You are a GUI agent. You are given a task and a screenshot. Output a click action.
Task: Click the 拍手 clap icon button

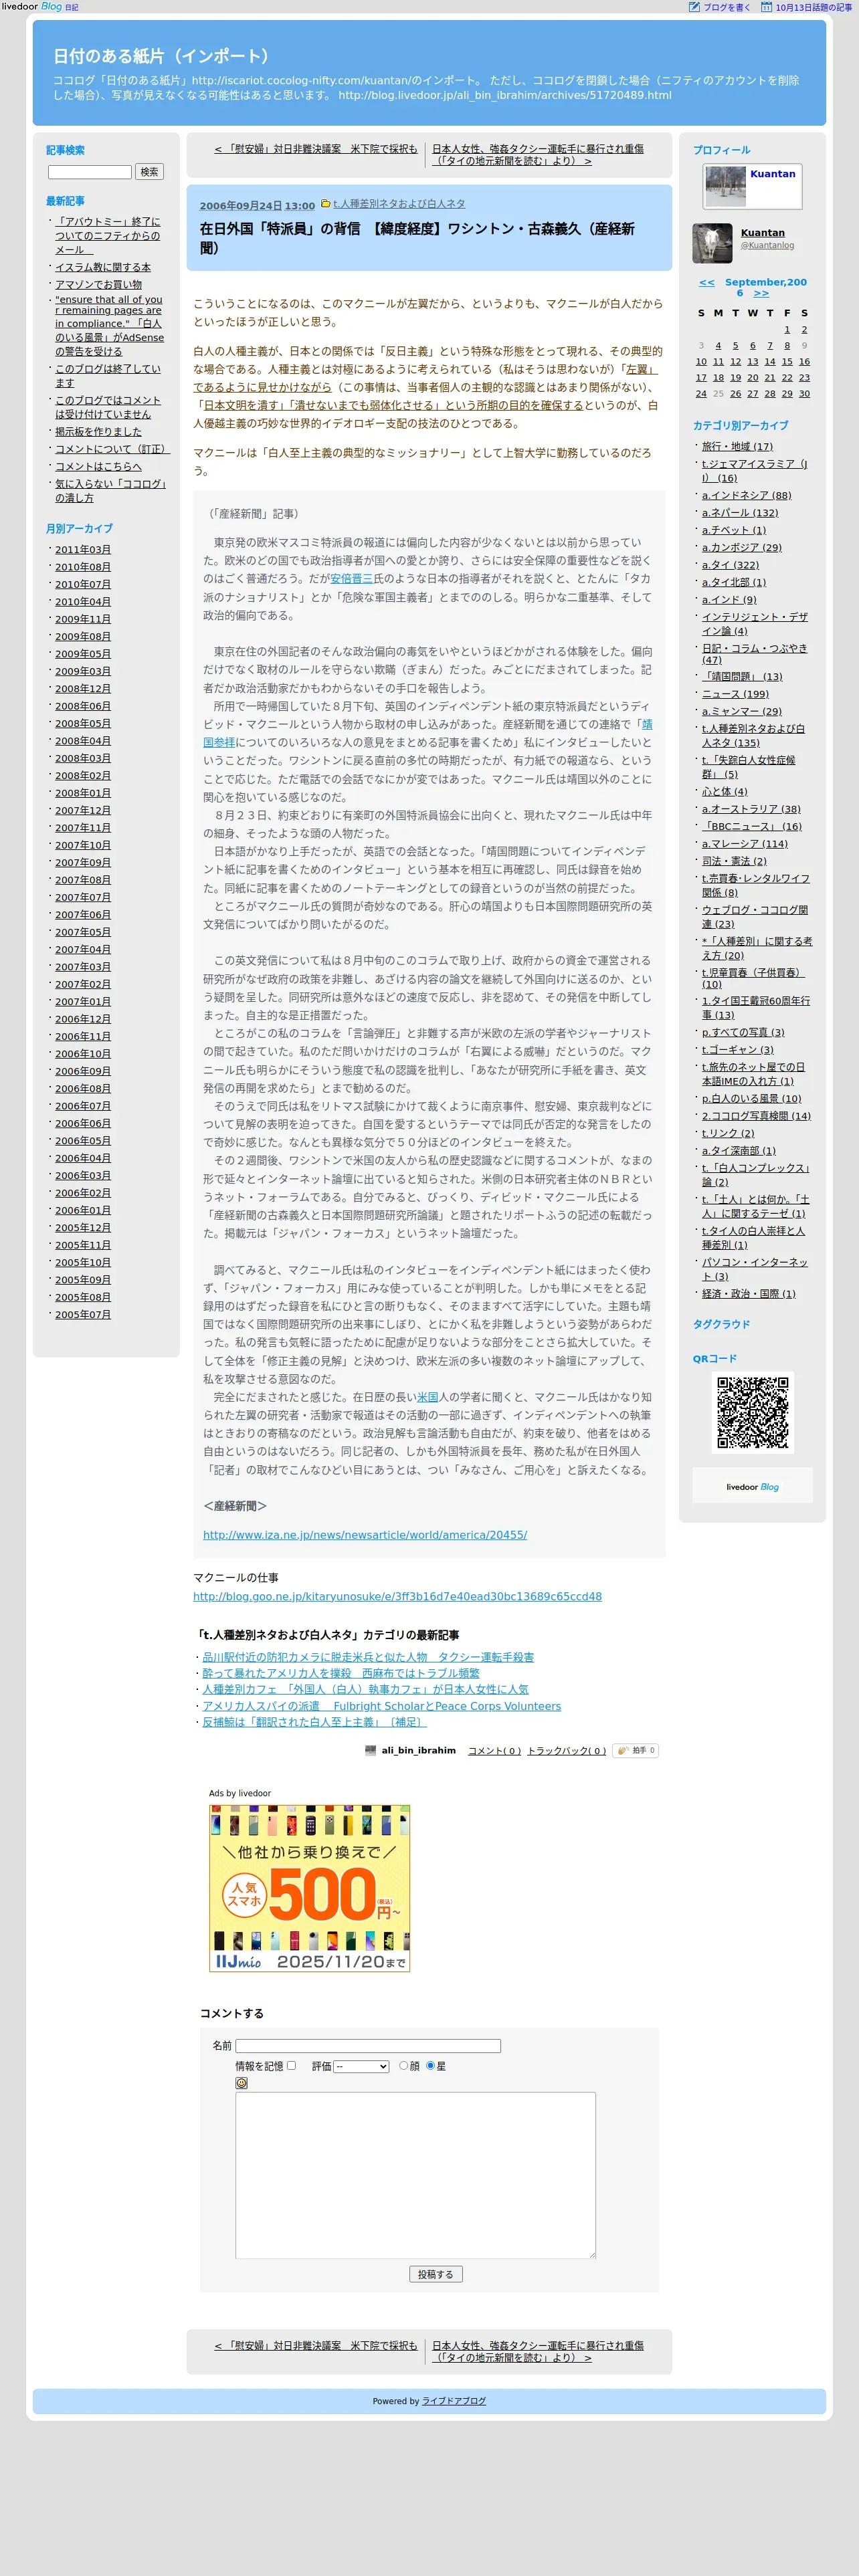point(636,1750)
